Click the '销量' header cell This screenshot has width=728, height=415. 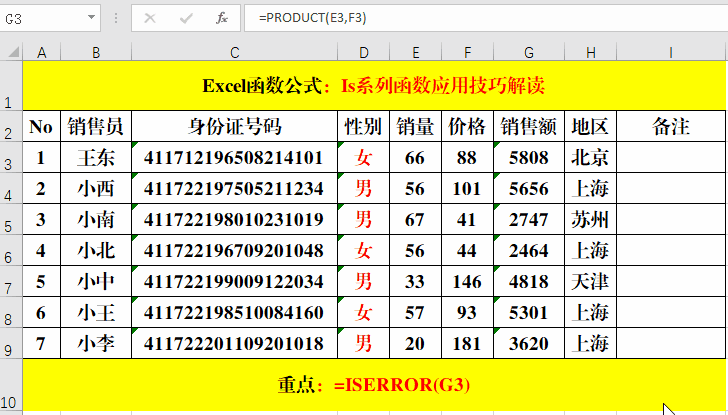click(x=416, y=126)
